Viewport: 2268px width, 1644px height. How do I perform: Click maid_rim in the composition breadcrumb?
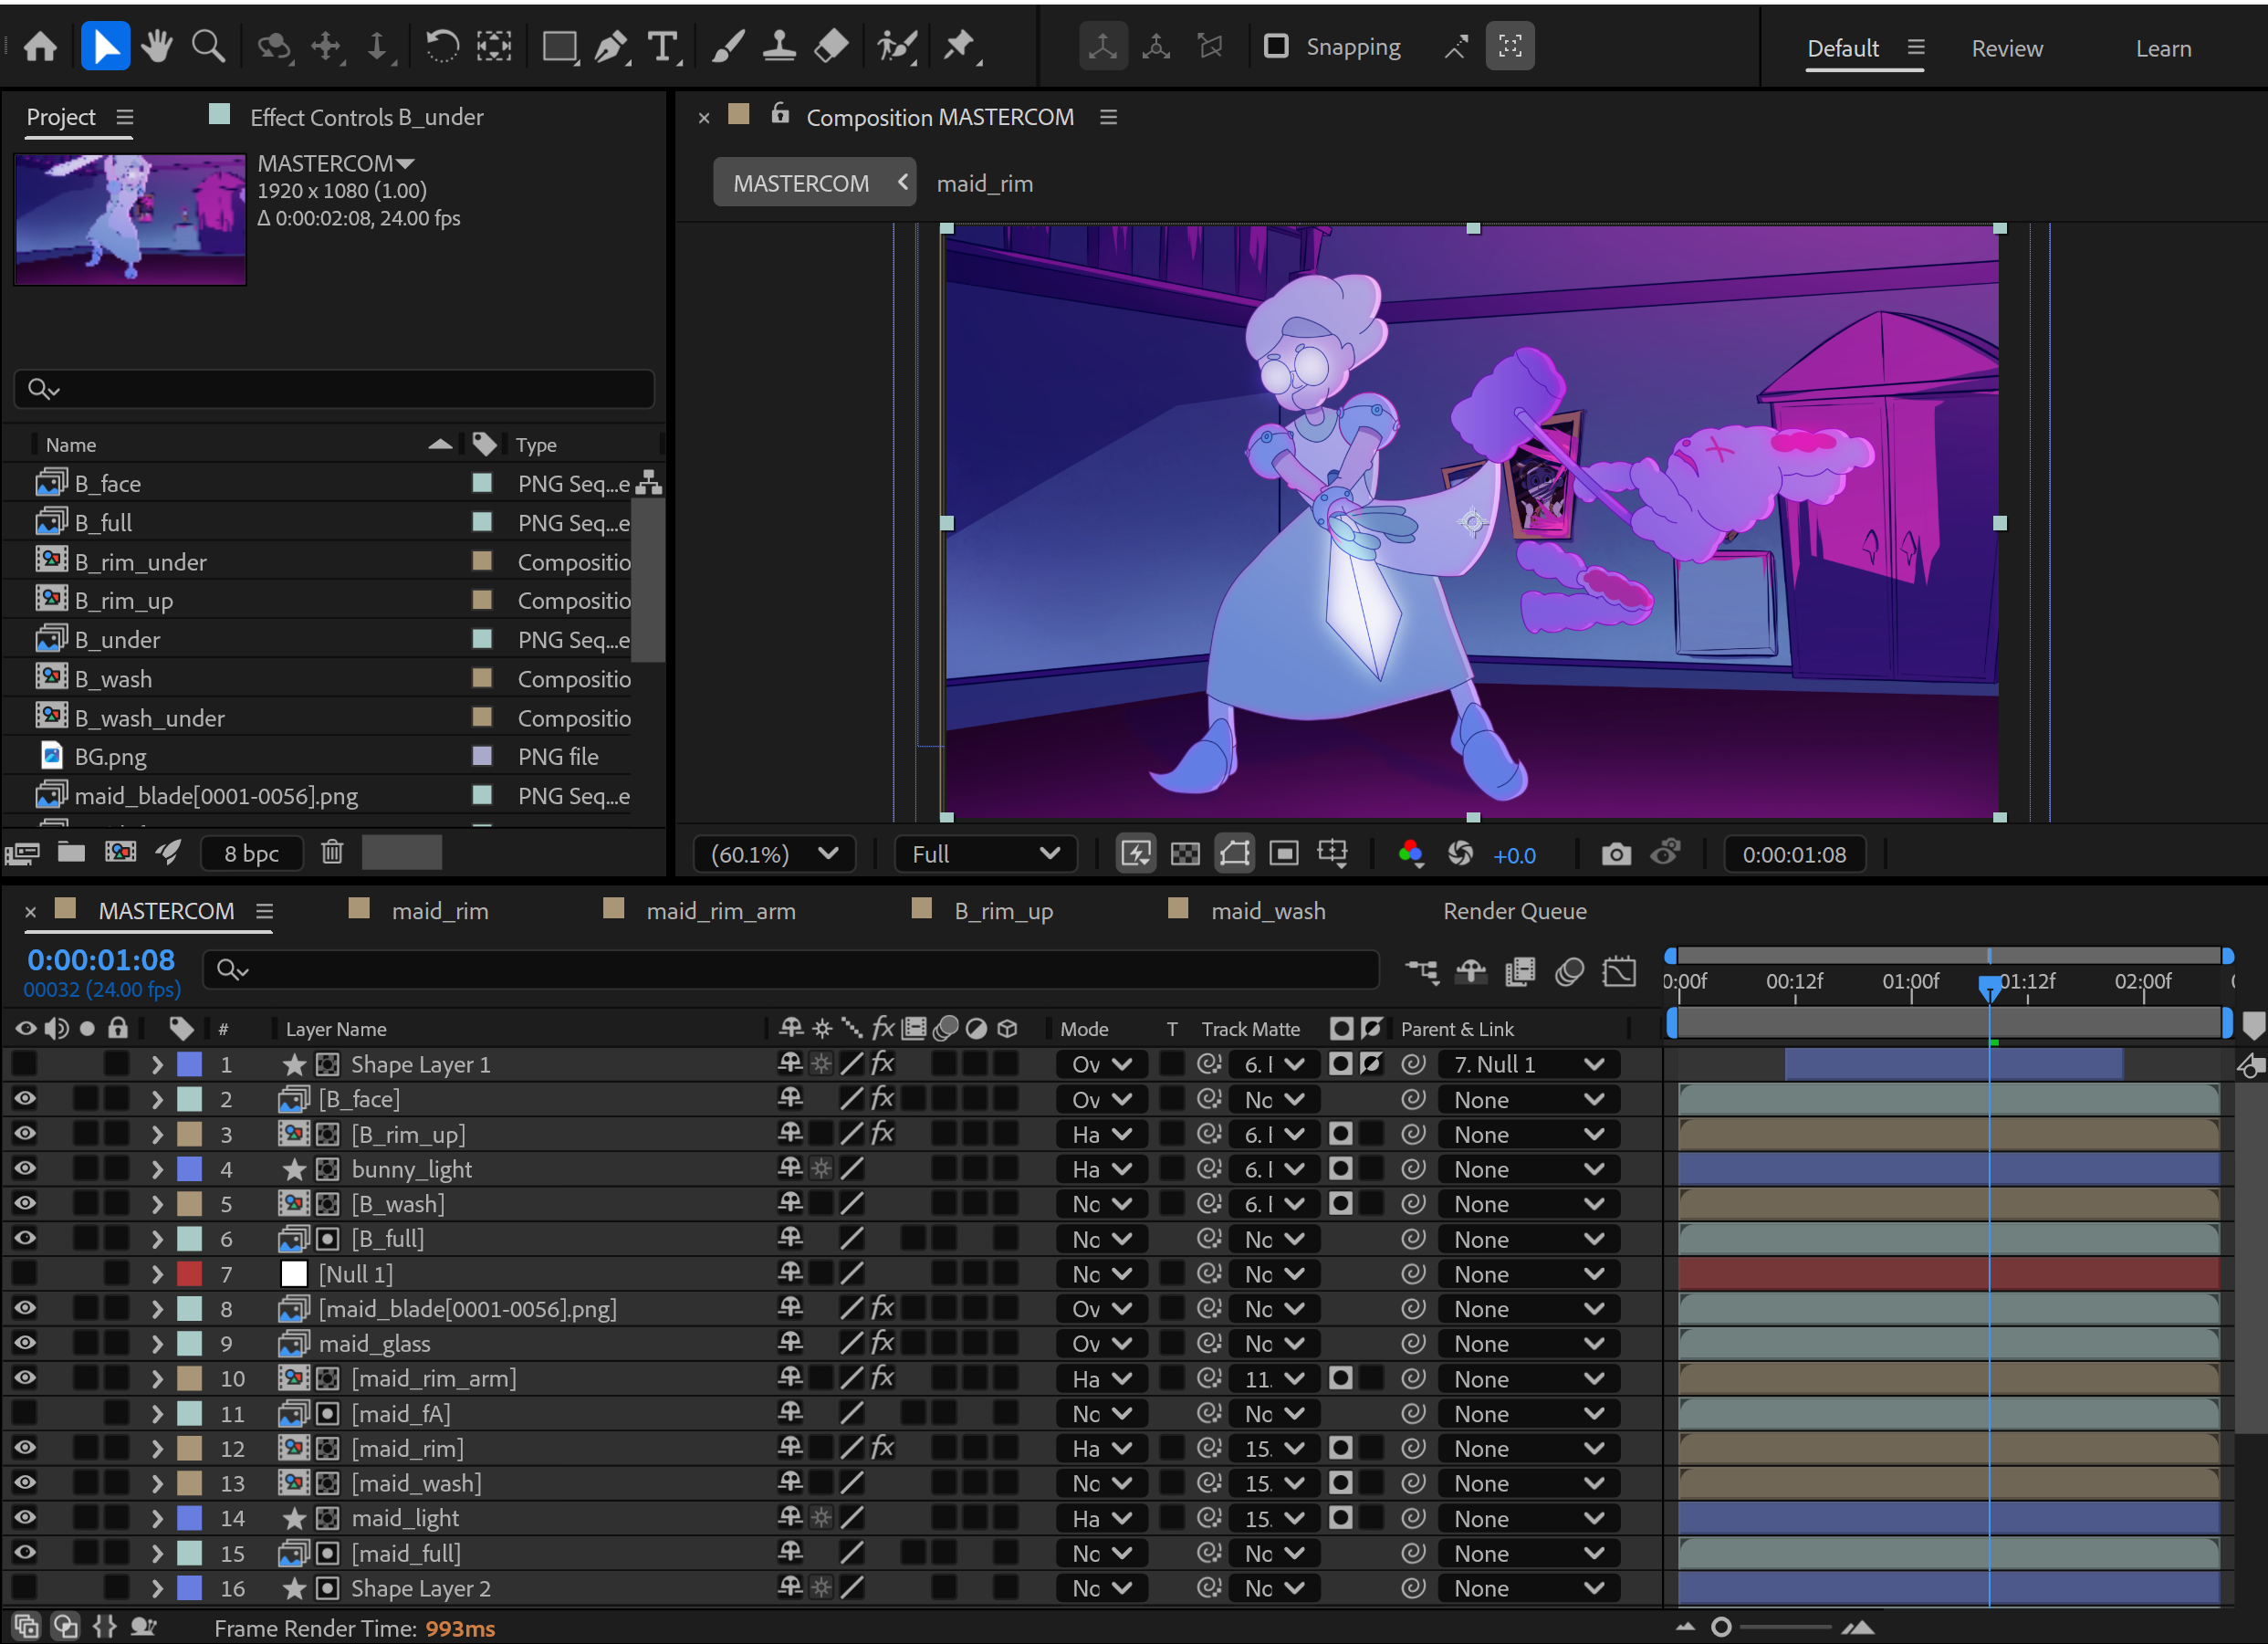pos(984,183)
